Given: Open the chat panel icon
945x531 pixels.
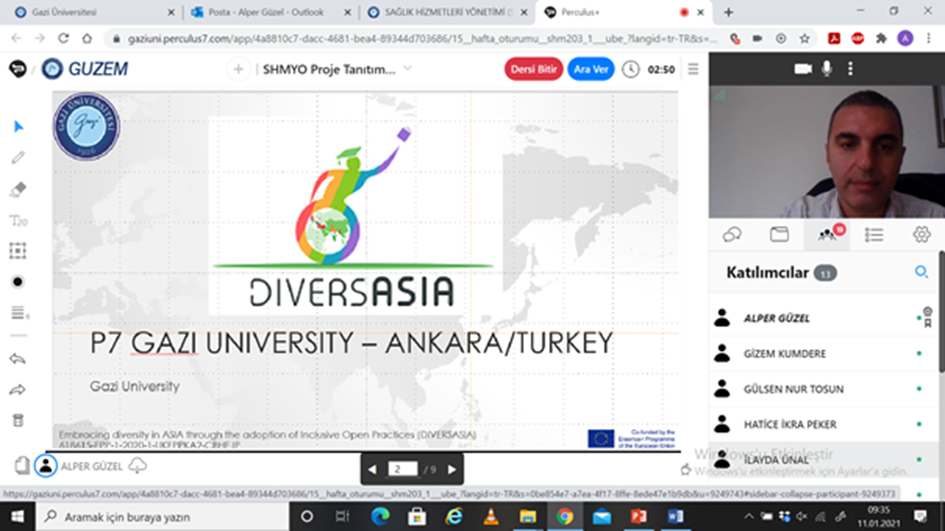Looking at the screenshot, I should [732, 235].
